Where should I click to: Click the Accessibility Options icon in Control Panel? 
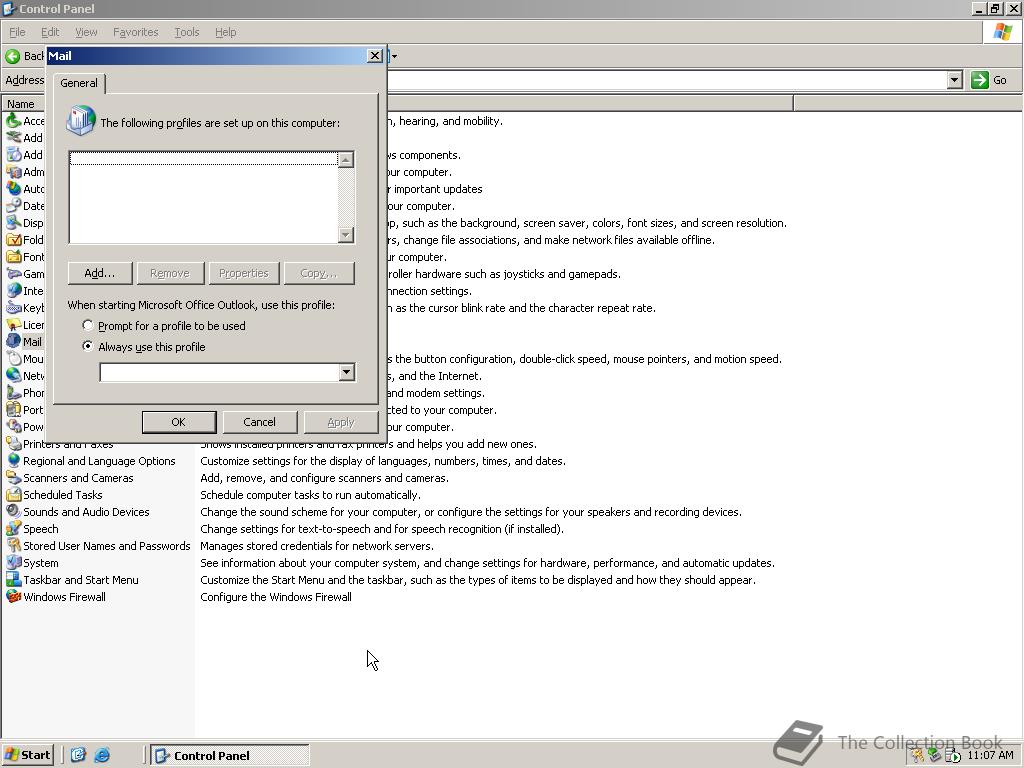click(13, 121)
